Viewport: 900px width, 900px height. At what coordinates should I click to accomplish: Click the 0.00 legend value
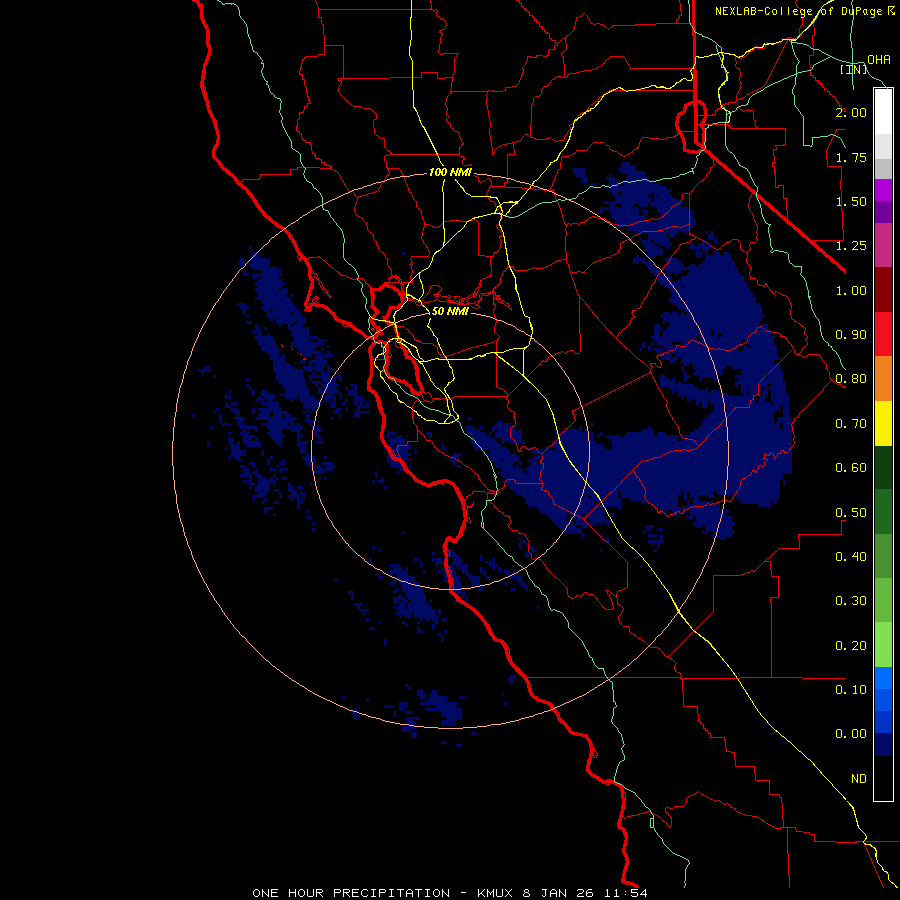coord(851,734)
